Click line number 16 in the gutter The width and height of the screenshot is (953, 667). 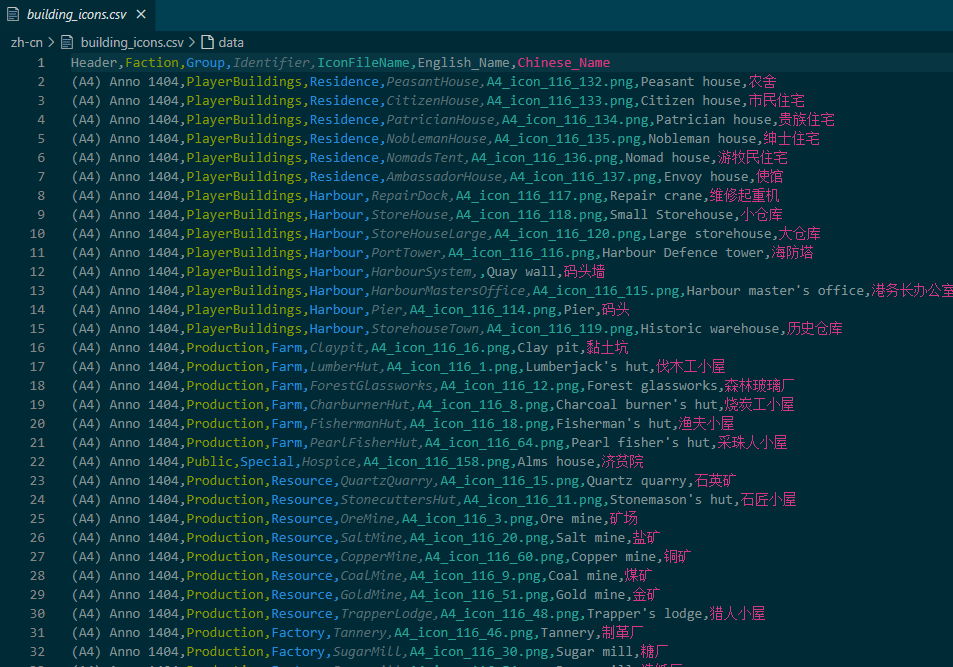click(x=37, y=348)
